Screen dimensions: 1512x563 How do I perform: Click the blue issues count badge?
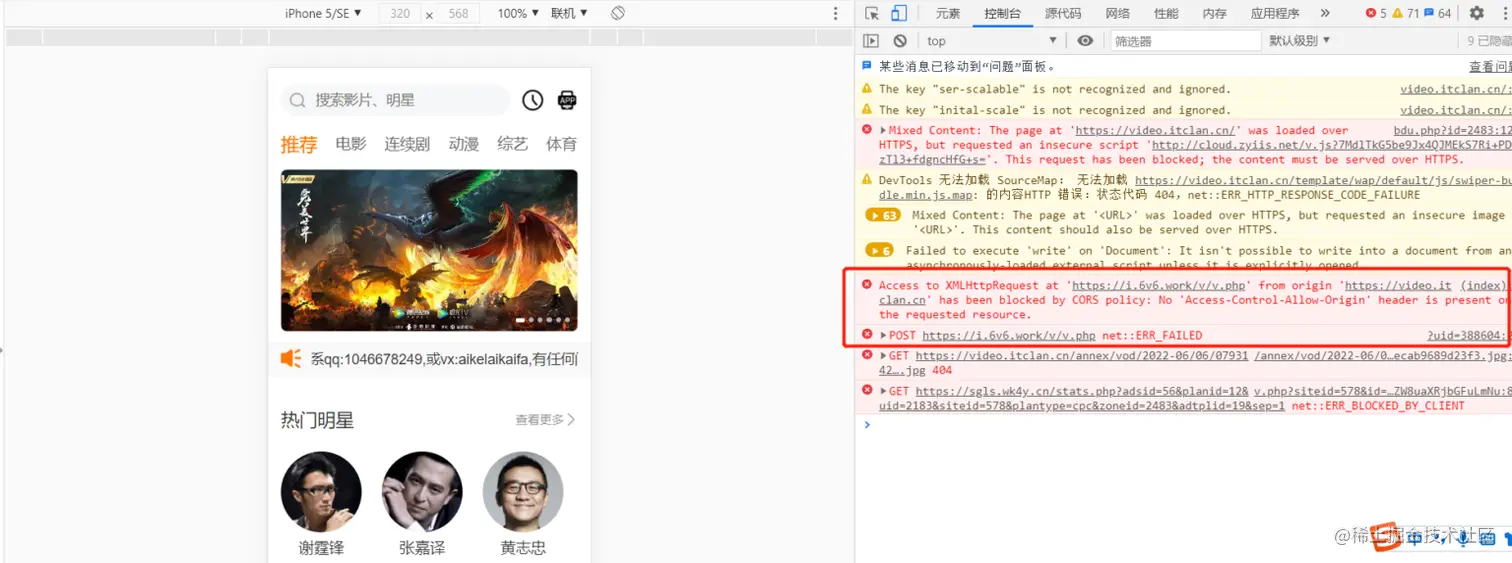1438,13
